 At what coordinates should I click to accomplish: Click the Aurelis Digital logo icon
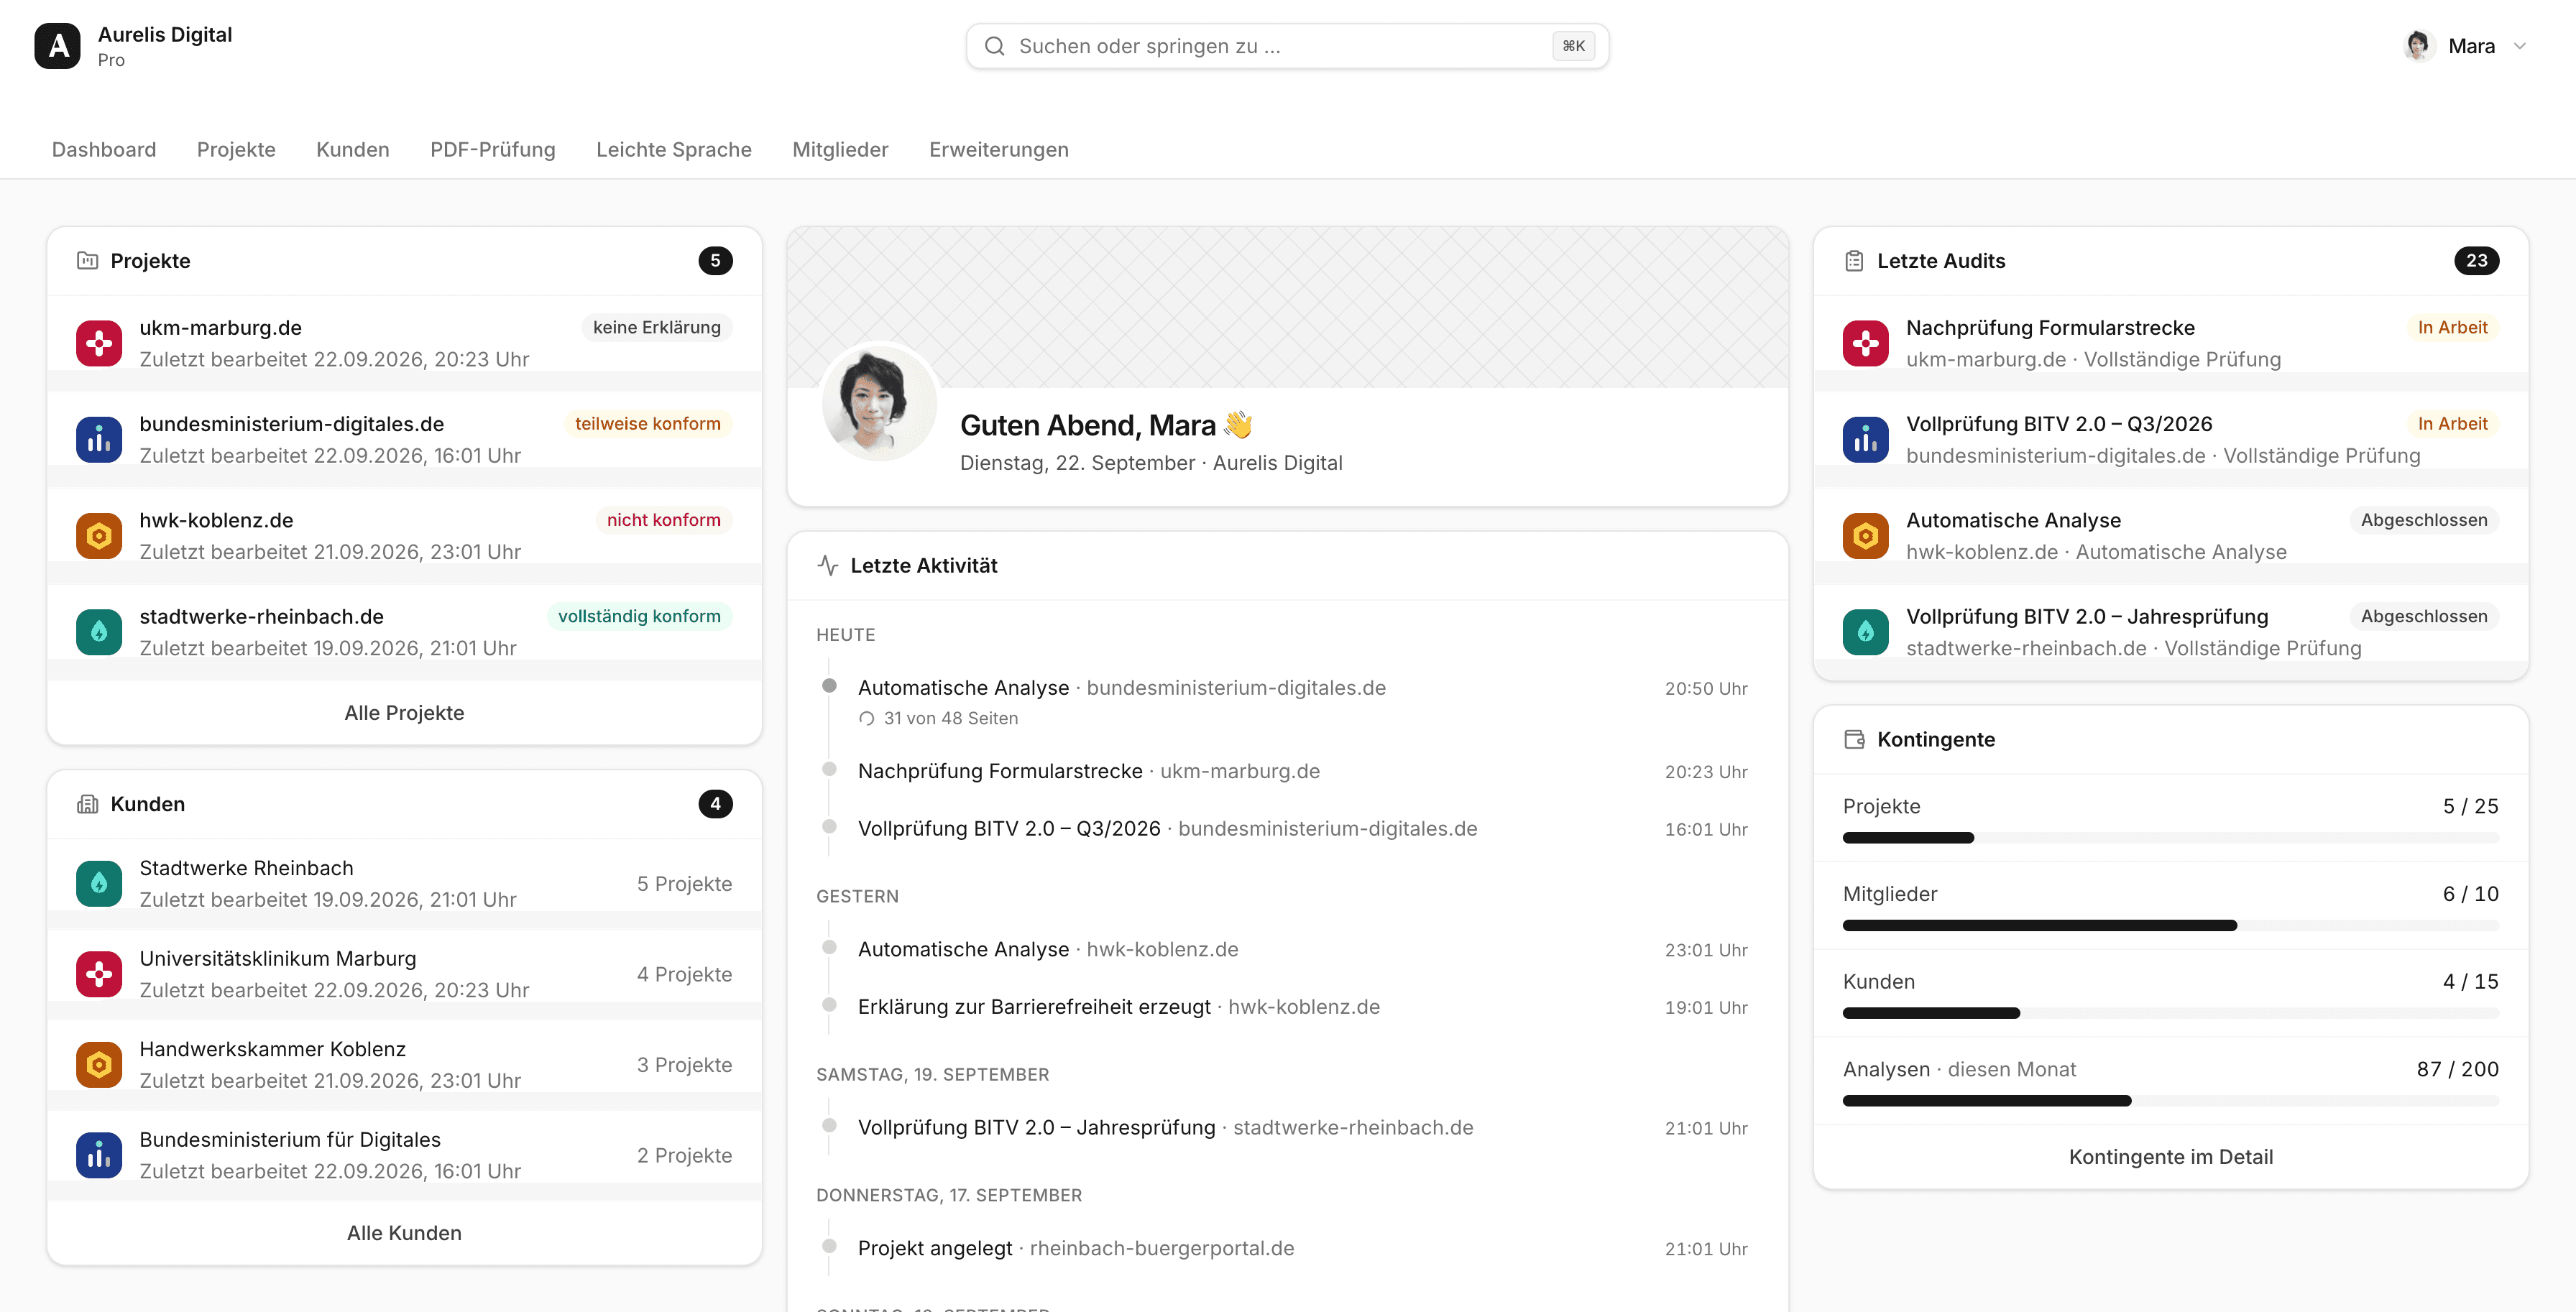coord(57,46)
